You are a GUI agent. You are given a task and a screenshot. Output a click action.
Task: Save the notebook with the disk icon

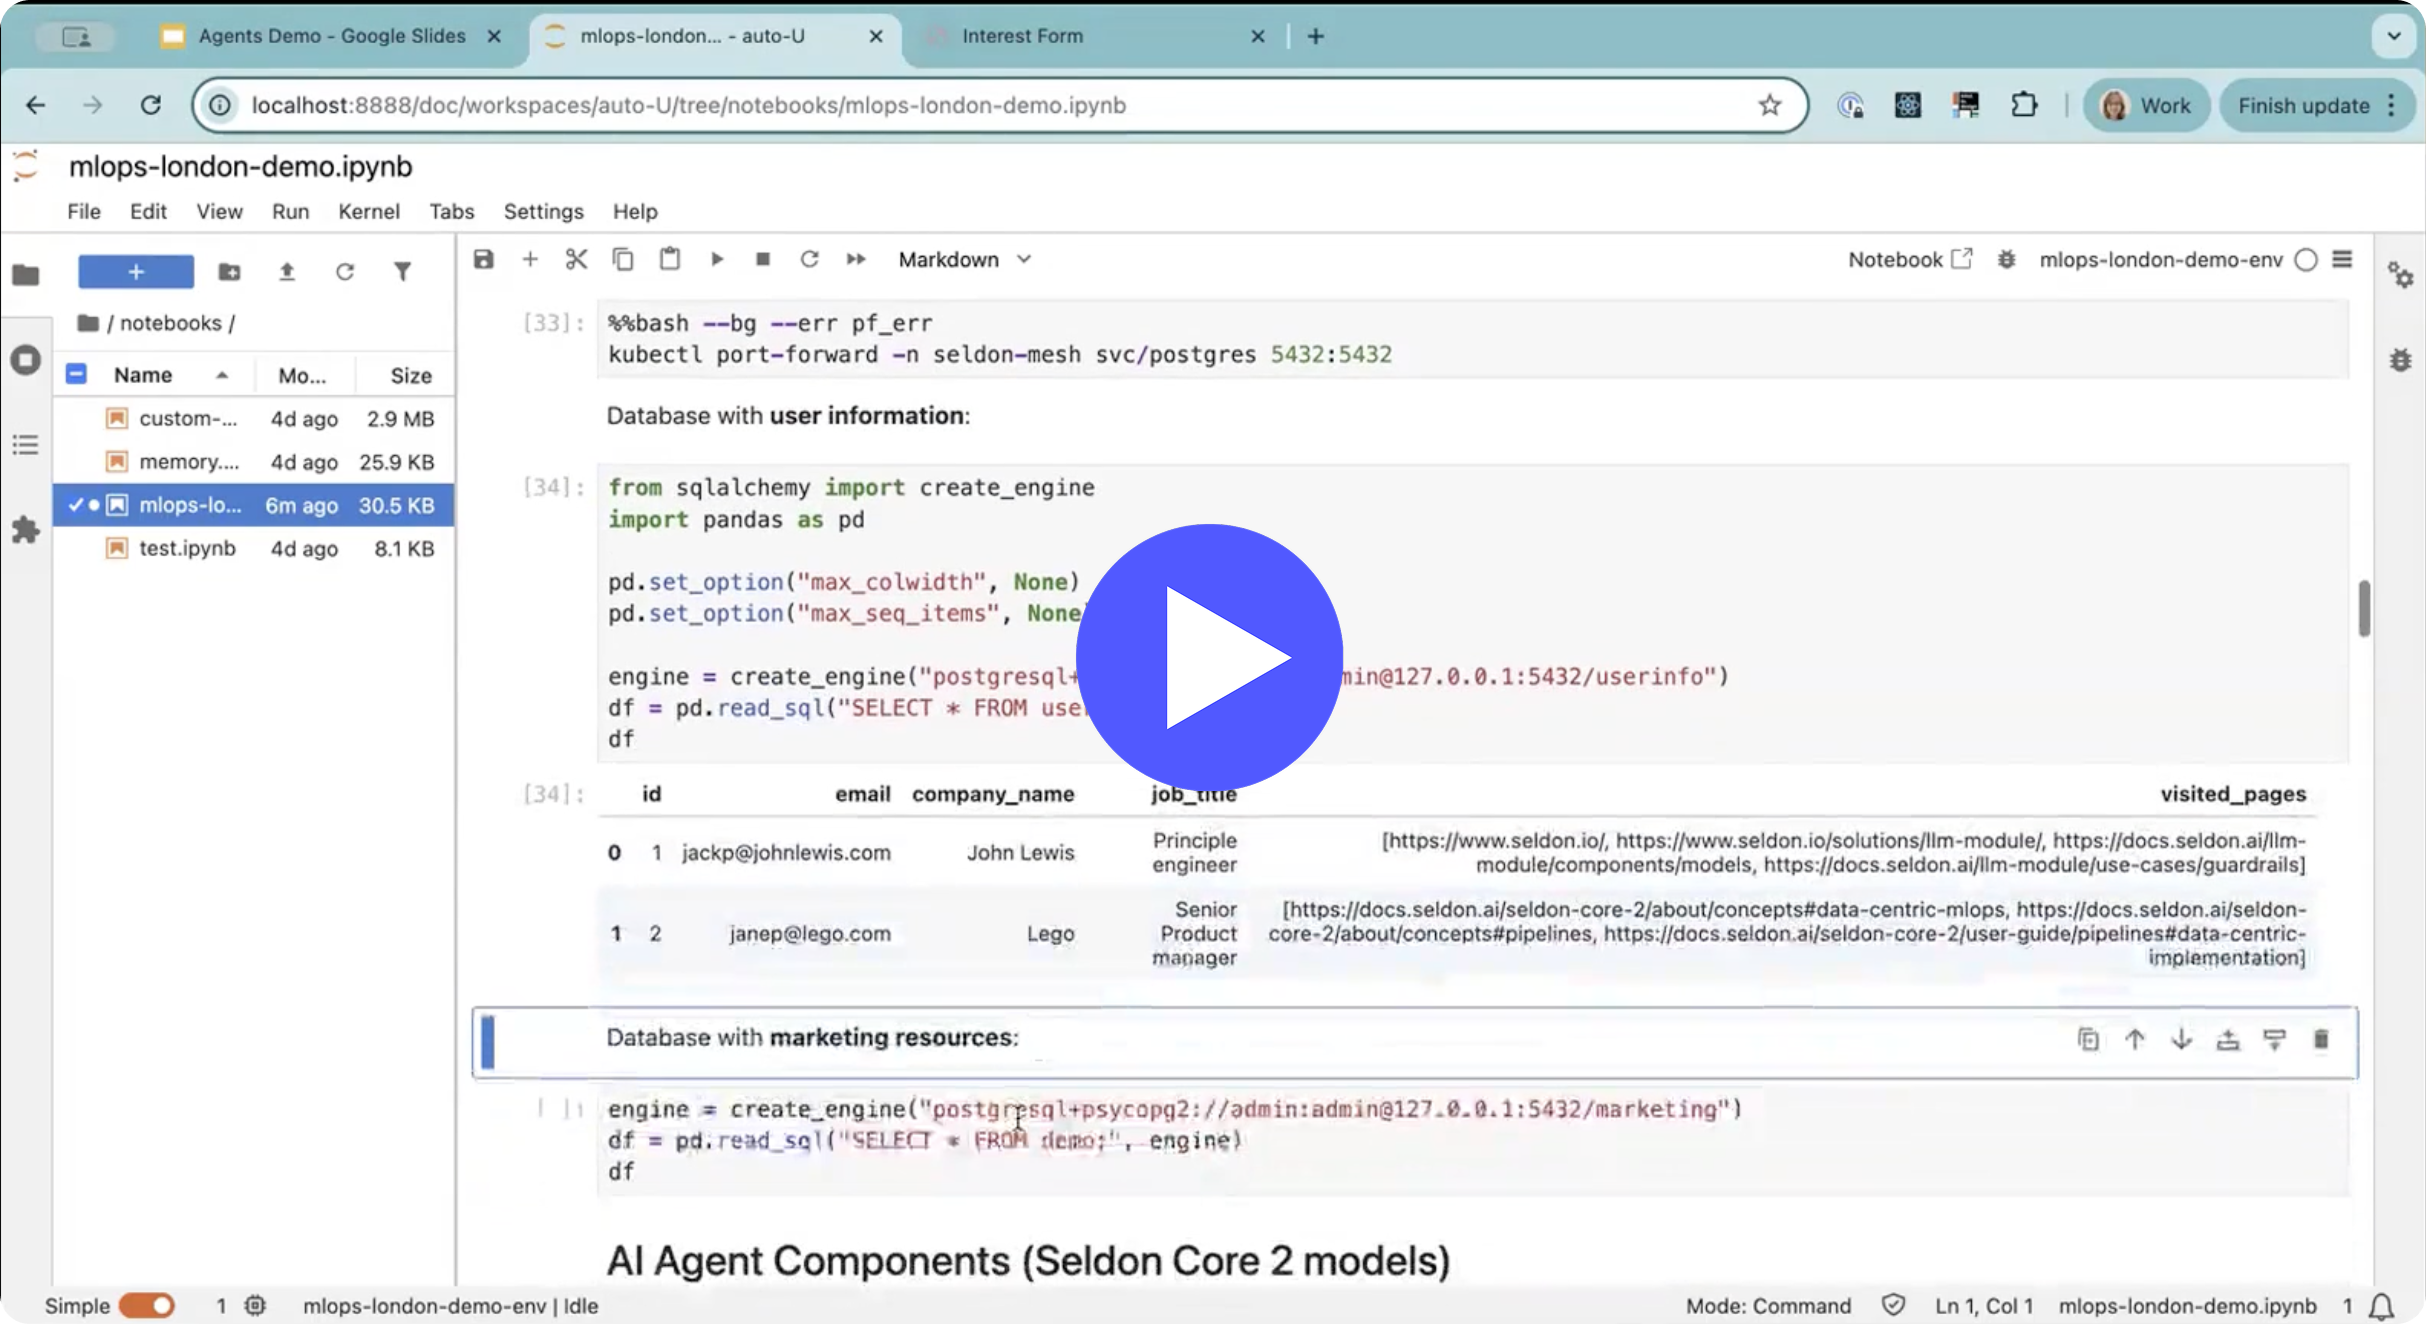coord(484,260)
